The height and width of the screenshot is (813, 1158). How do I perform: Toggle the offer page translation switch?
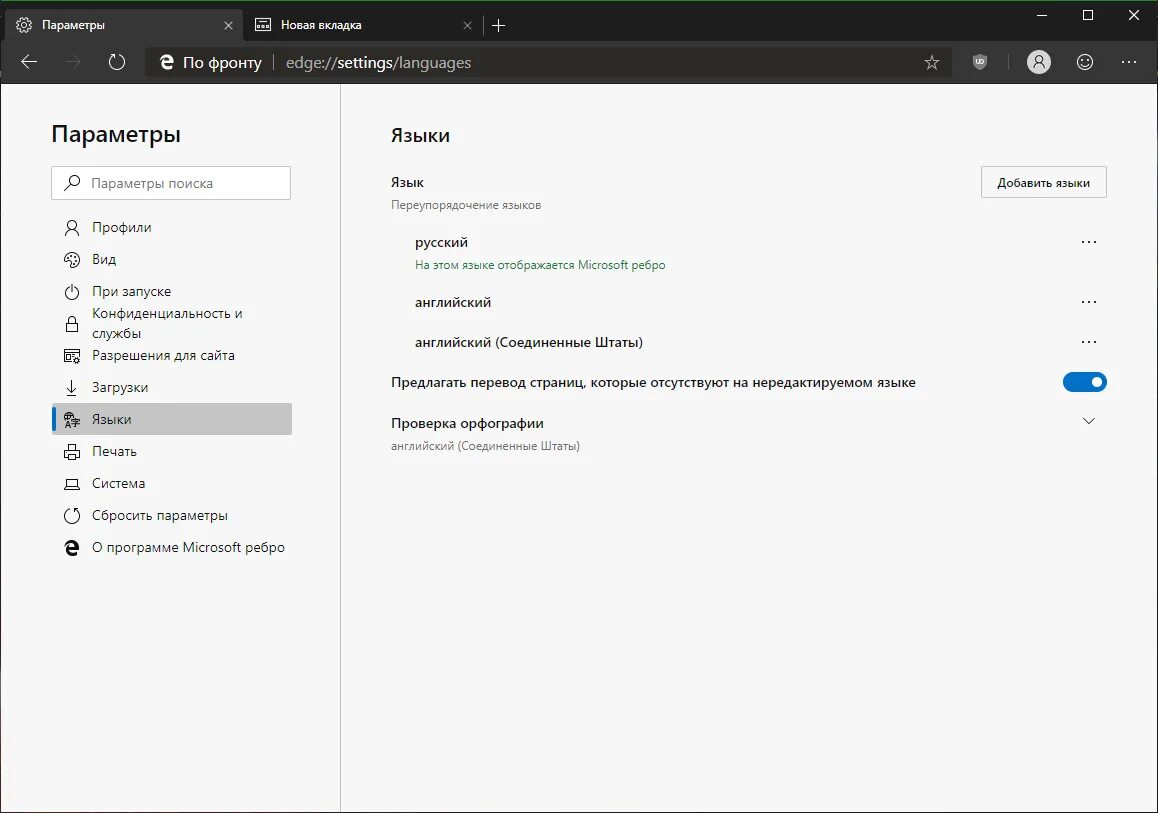tap(1084, 382)
